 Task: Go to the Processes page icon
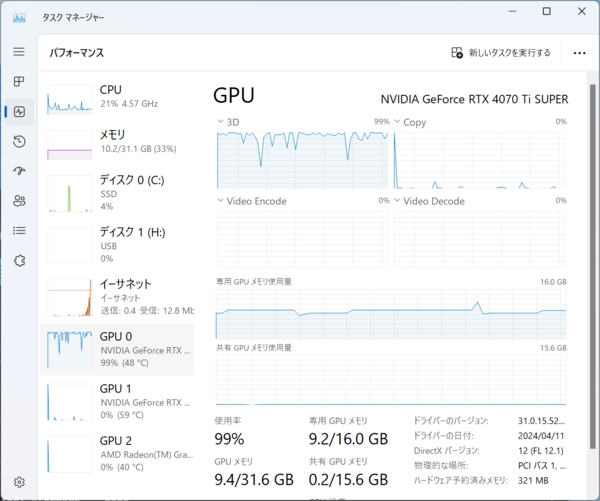(19, 81)
